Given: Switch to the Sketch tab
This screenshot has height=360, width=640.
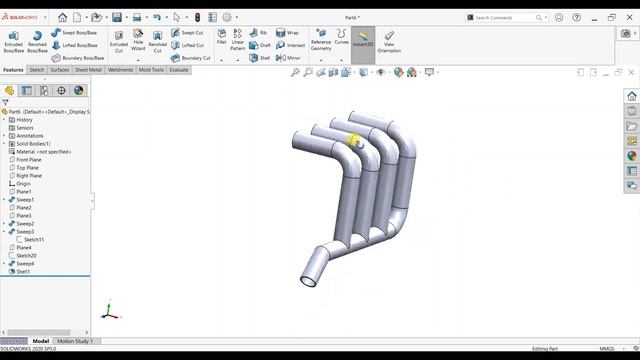Looking at the screenshot, I should point(36,70).
